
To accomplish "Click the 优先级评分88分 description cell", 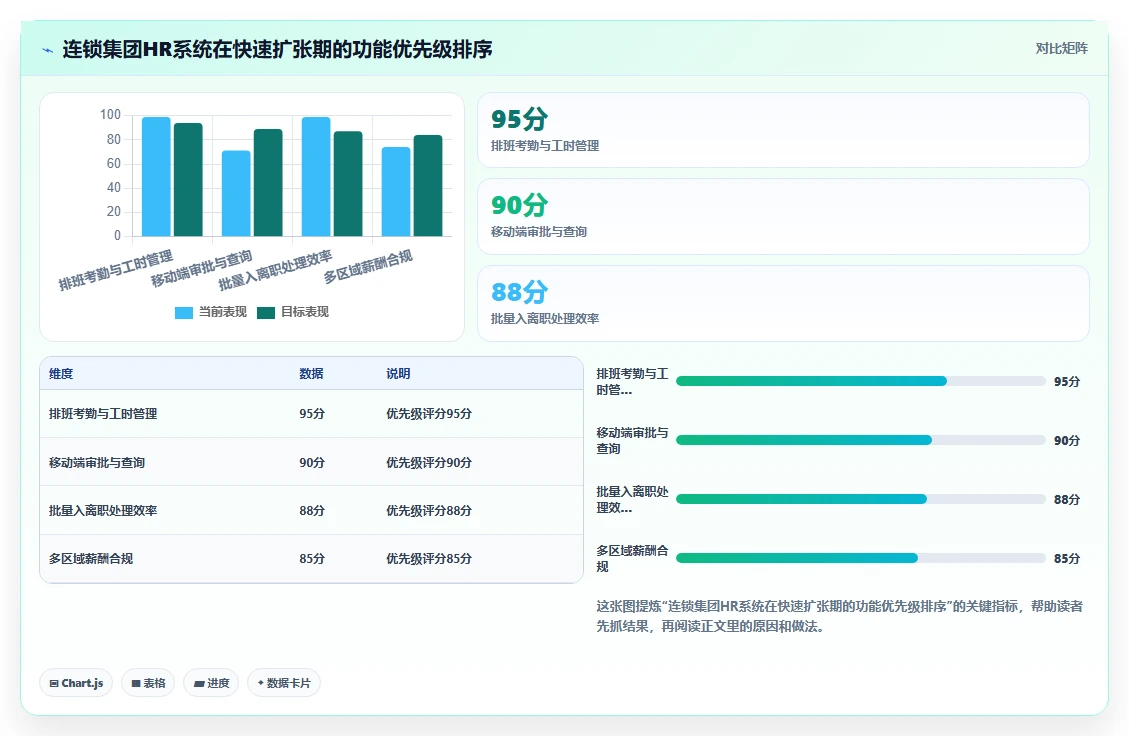I will [429, 511].
